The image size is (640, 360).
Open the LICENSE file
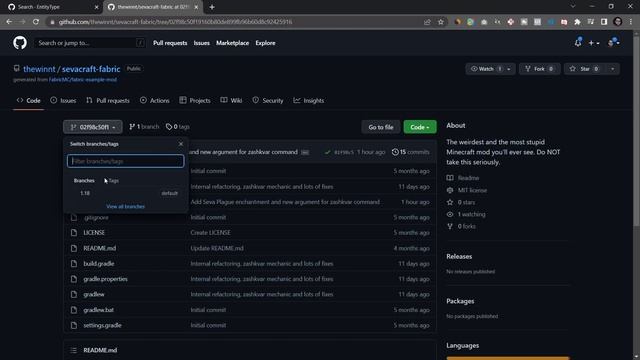click(94, 233)
